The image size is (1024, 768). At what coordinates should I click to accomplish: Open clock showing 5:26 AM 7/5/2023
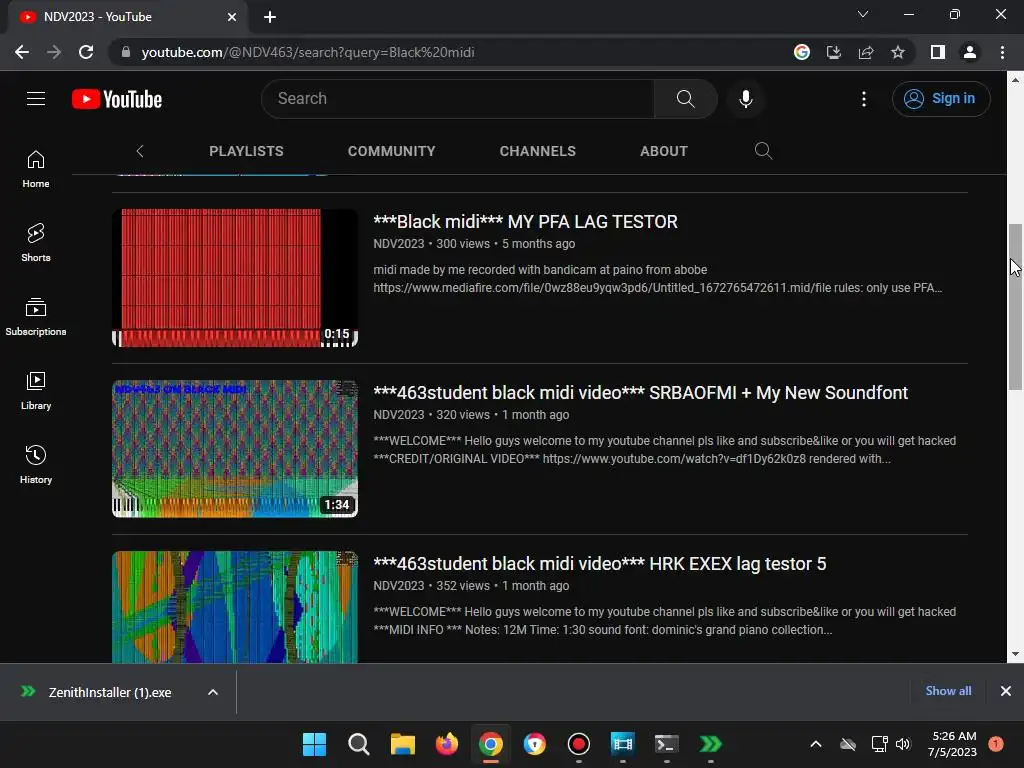point(953,744)
